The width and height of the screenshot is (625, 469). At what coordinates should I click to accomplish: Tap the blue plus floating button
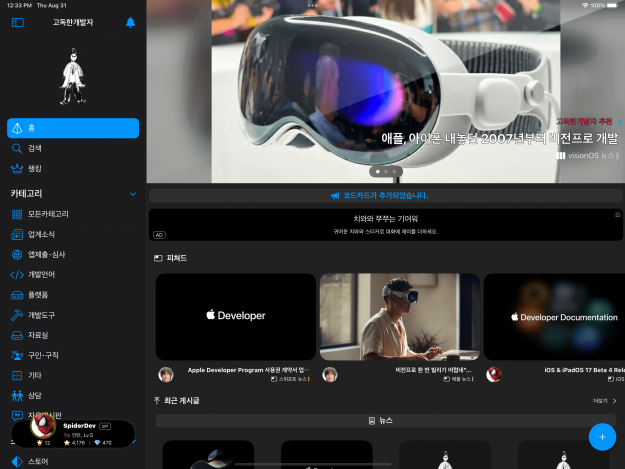601,436
